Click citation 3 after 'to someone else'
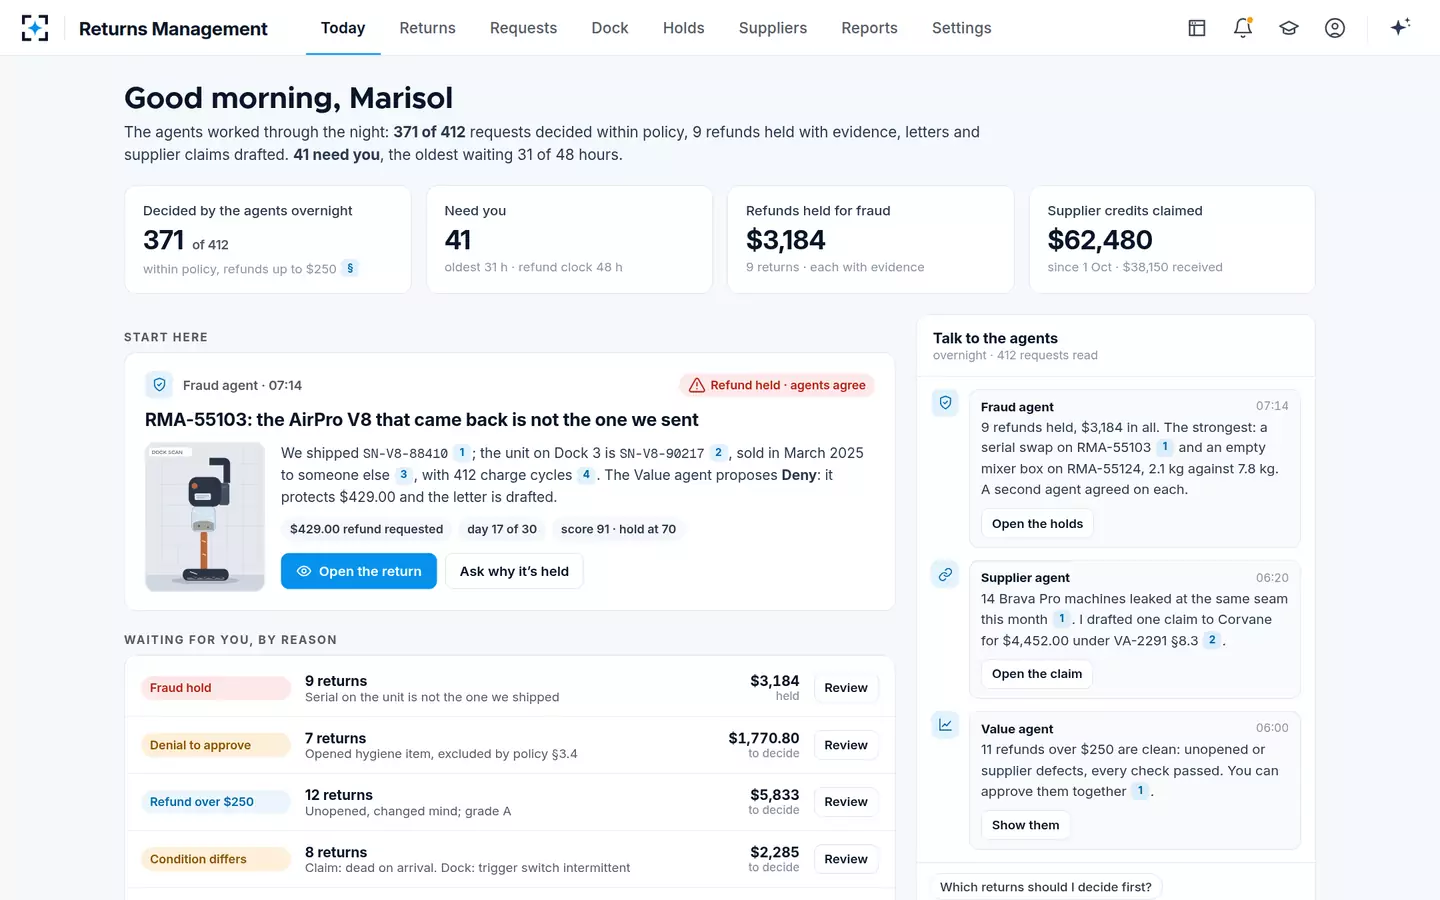The height and width of the screenshot is (900, 1440). click(x=403, y=475)
